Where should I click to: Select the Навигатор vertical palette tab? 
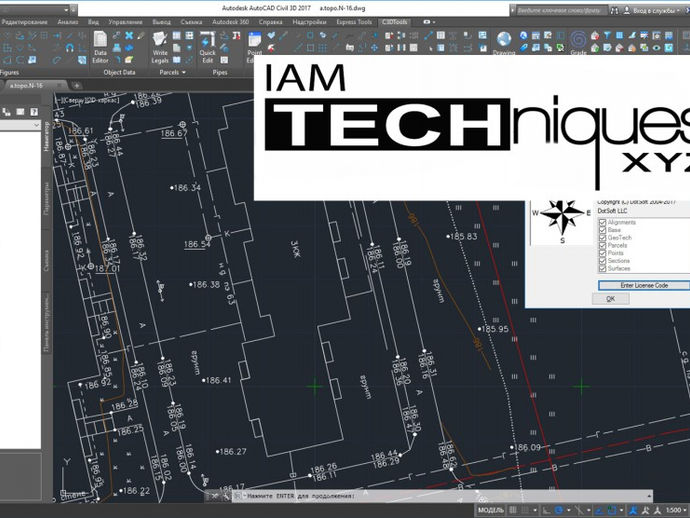pos(47,137)
